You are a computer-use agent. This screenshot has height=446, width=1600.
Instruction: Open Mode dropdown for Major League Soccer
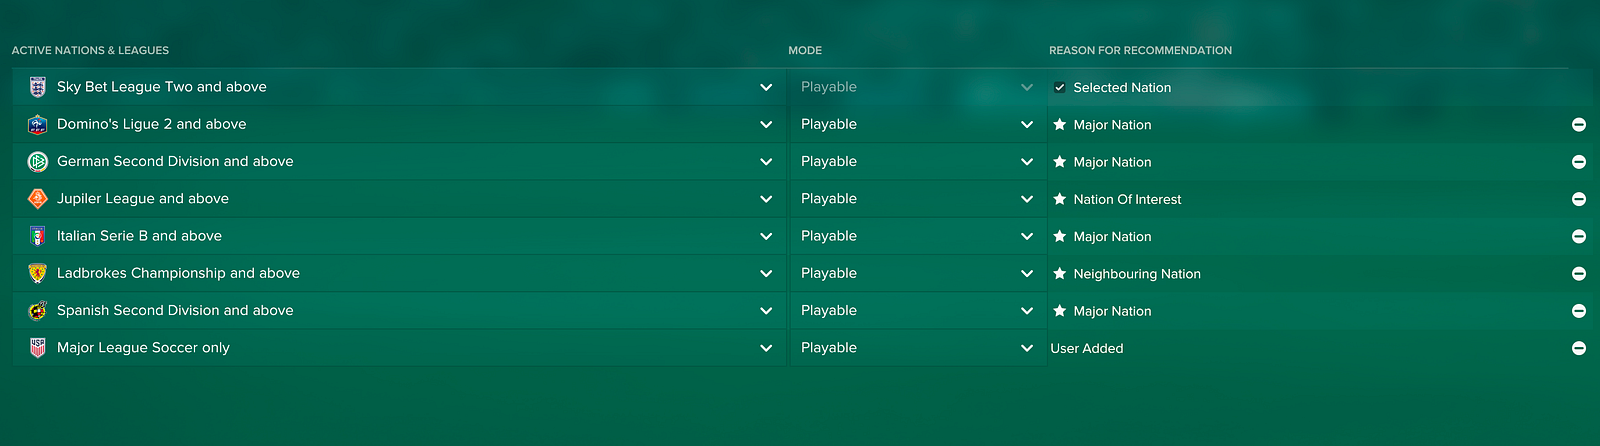1026,348
